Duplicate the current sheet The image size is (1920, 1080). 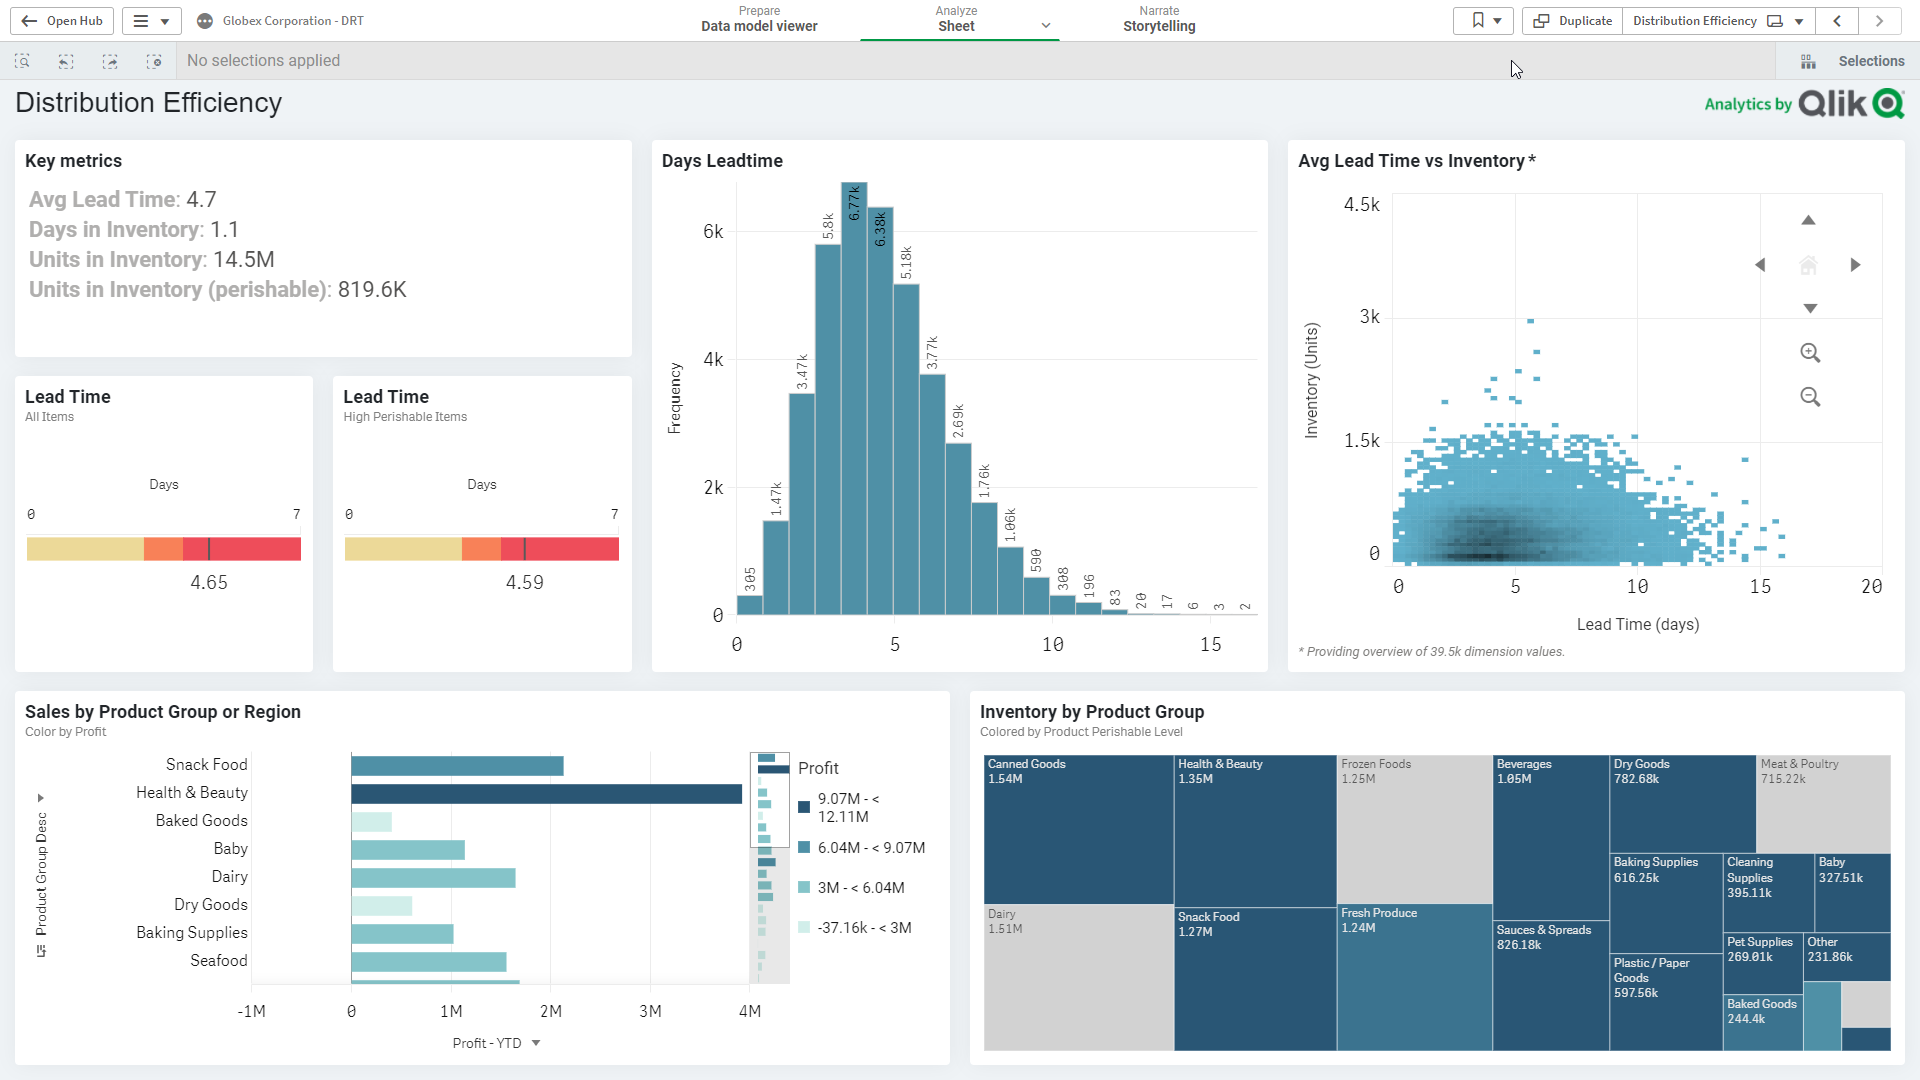click(x=1571, y=21)
